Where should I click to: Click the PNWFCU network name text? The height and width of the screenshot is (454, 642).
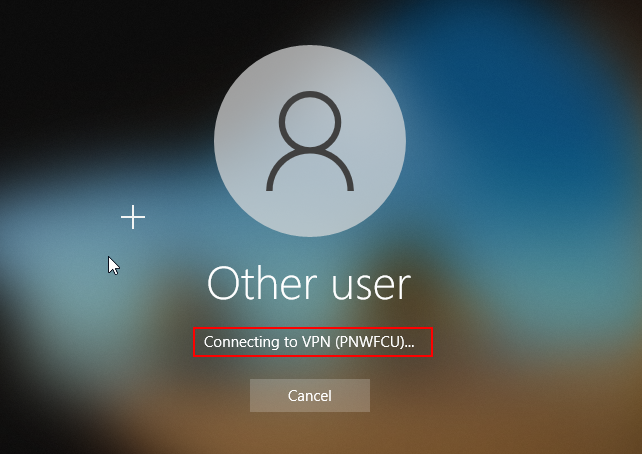click(370, 342)
